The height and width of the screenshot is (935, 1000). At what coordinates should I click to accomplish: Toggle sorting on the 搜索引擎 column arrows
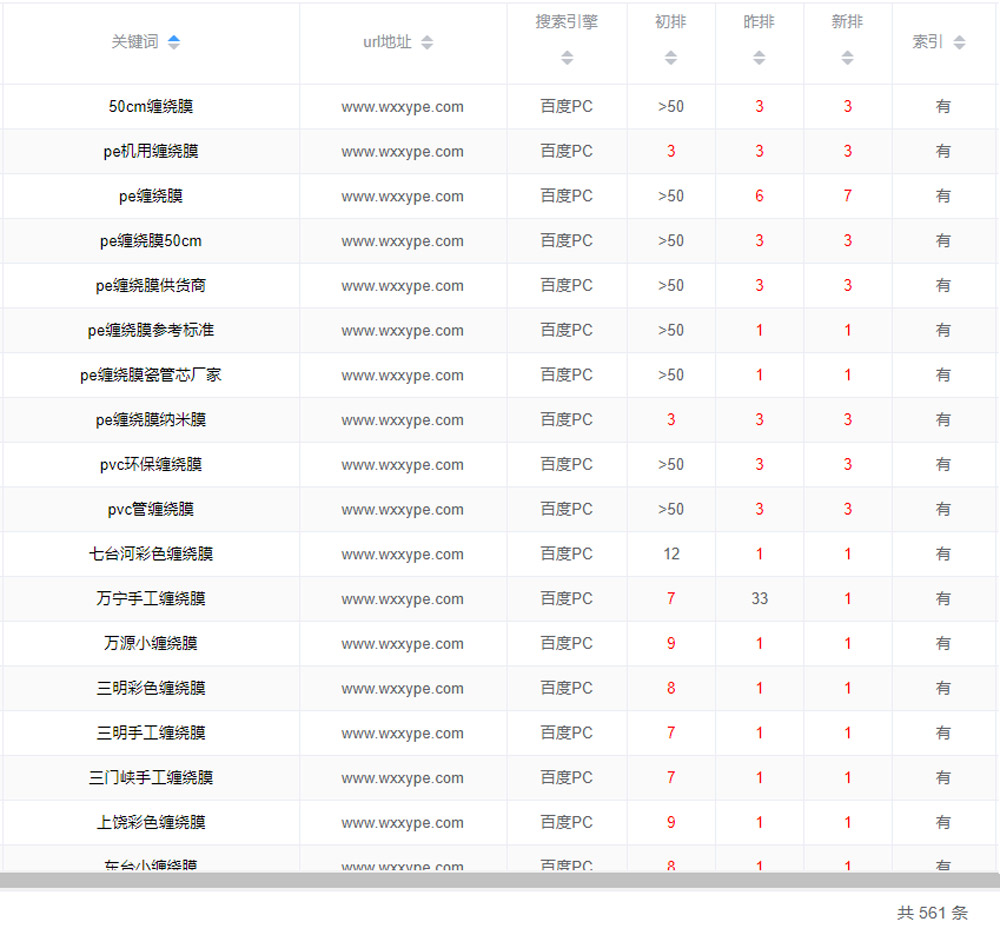[567, 58]
